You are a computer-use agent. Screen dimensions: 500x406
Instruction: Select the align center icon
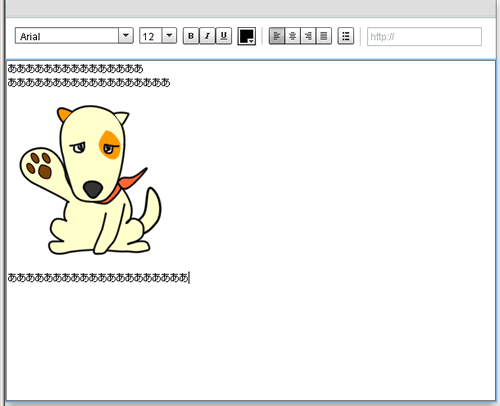tap(292, 36)
